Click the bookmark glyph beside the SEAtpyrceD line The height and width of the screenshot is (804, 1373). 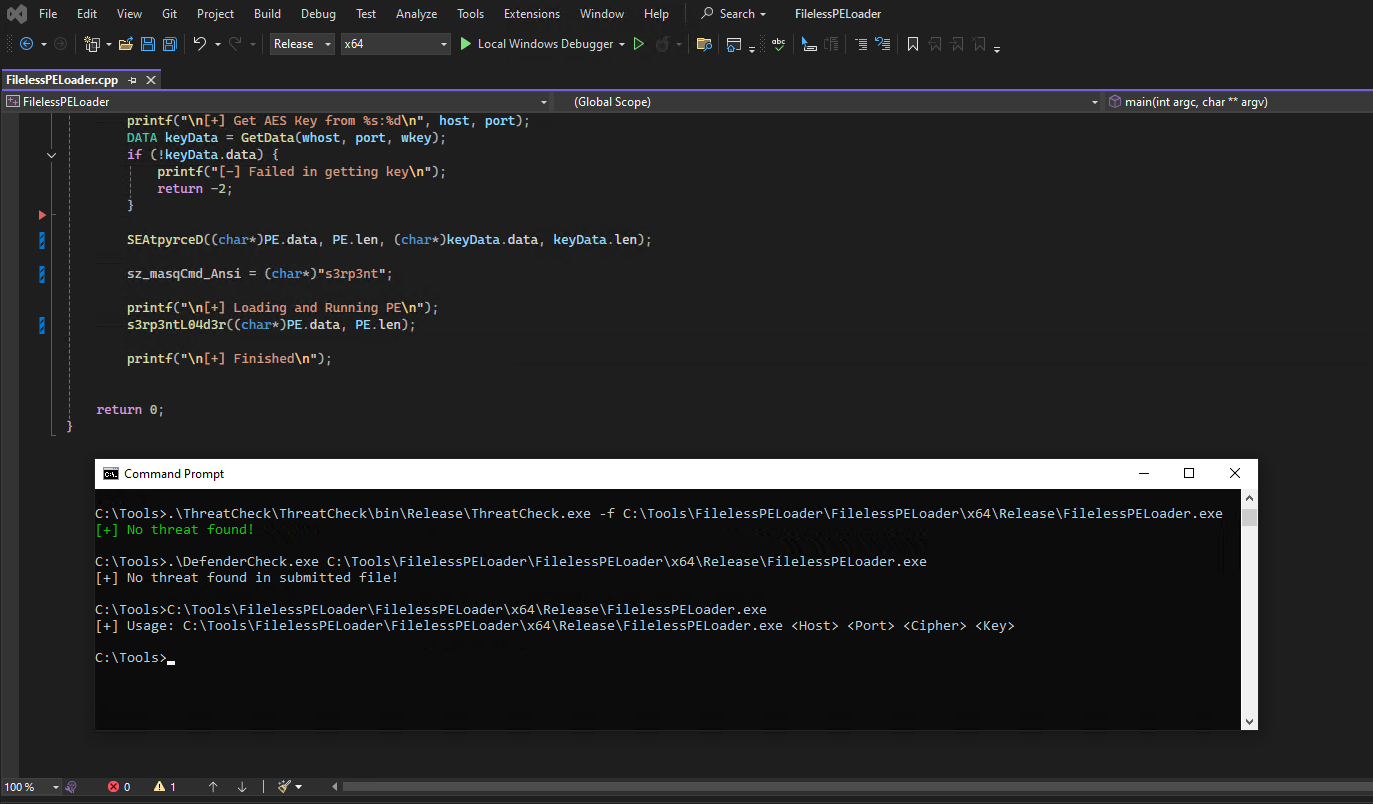42,240
